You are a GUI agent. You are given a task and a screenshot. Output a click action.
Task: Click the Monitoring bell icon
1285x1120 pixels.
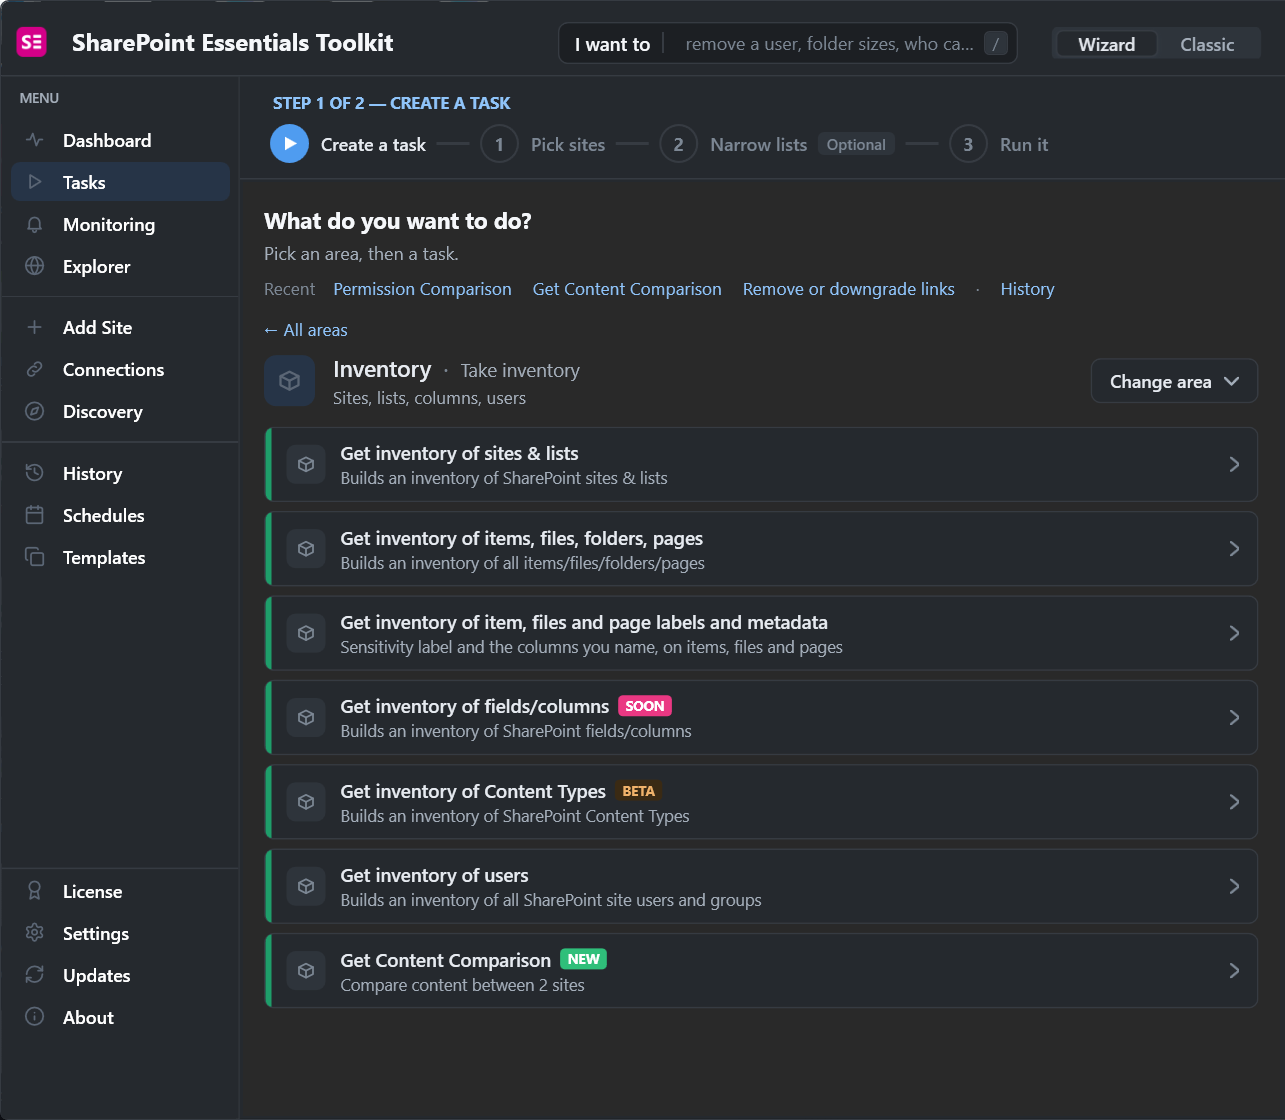point(35,225)
